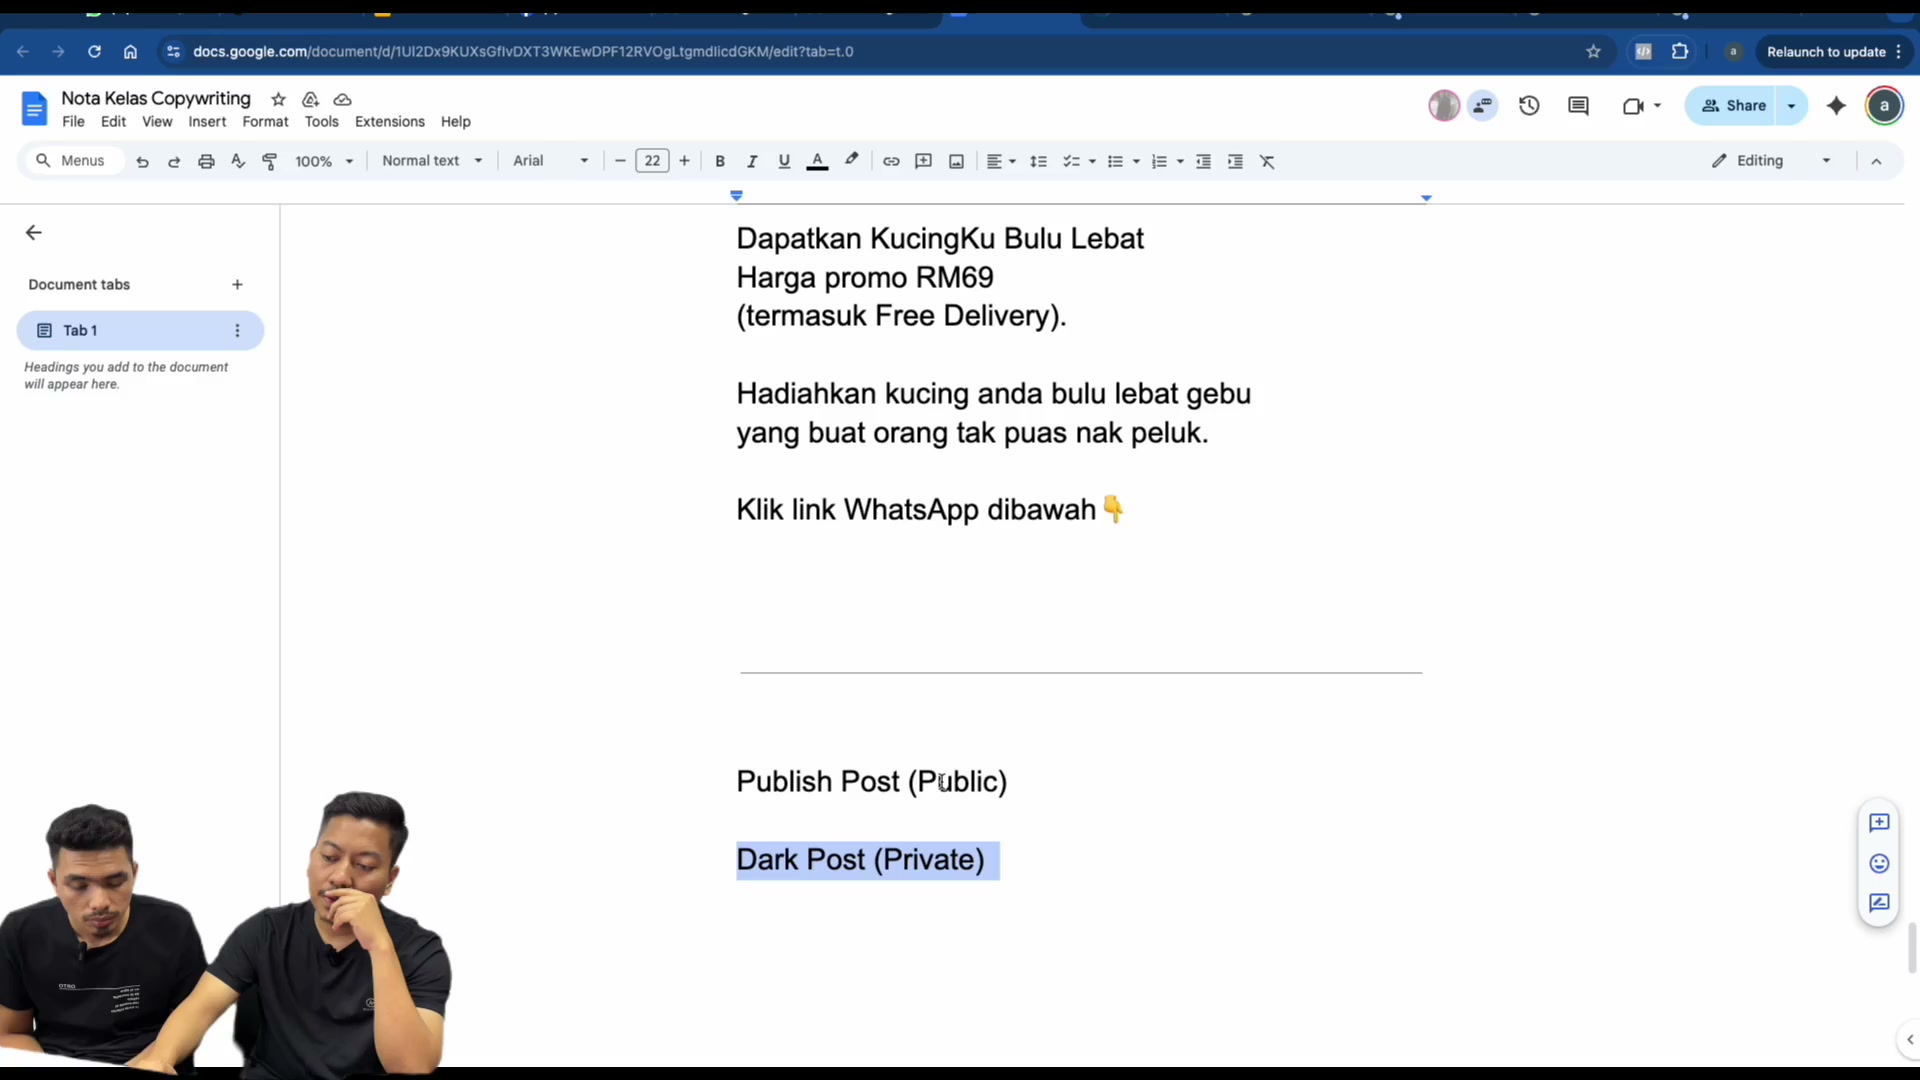
Task: Add a comment using toolbar icon
Action: 923,161
